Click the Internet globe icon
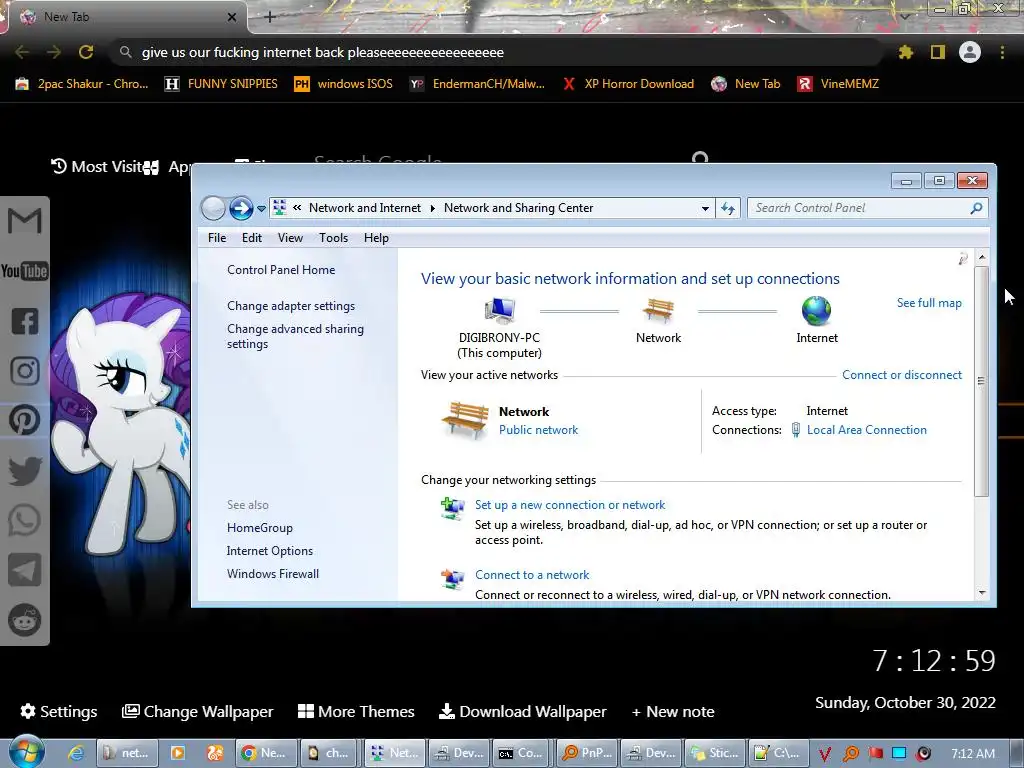Viewport: 1024px width, 768px height. [x=816, y=311]
